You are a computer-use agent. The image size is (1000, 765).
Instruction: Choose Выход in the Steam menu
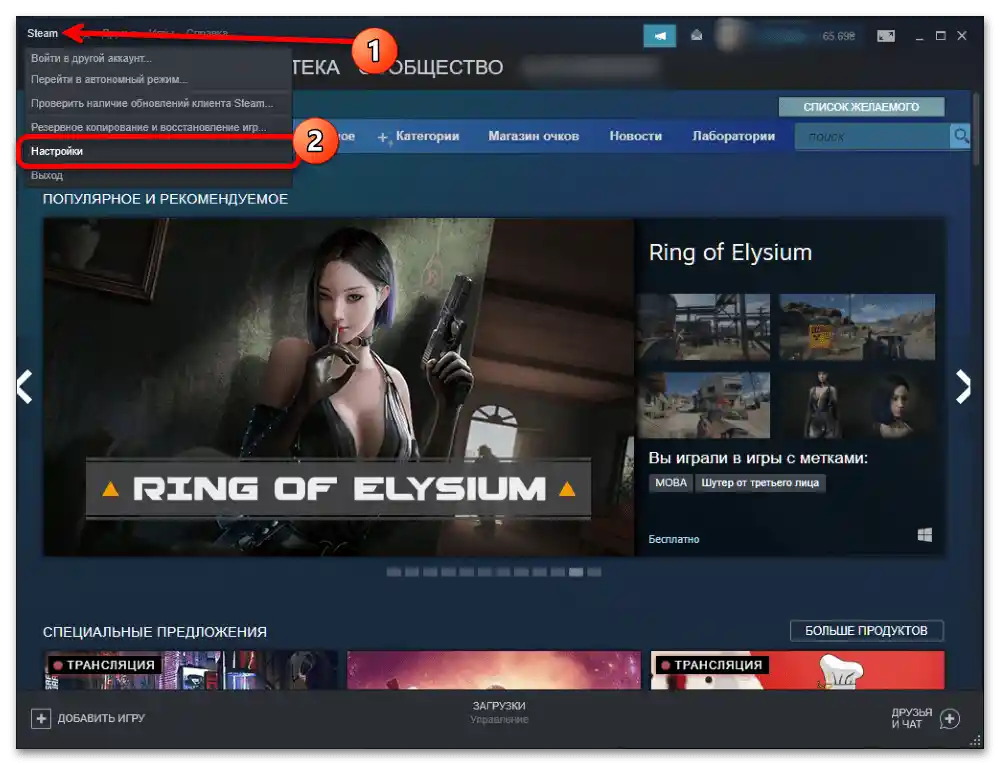47,175
